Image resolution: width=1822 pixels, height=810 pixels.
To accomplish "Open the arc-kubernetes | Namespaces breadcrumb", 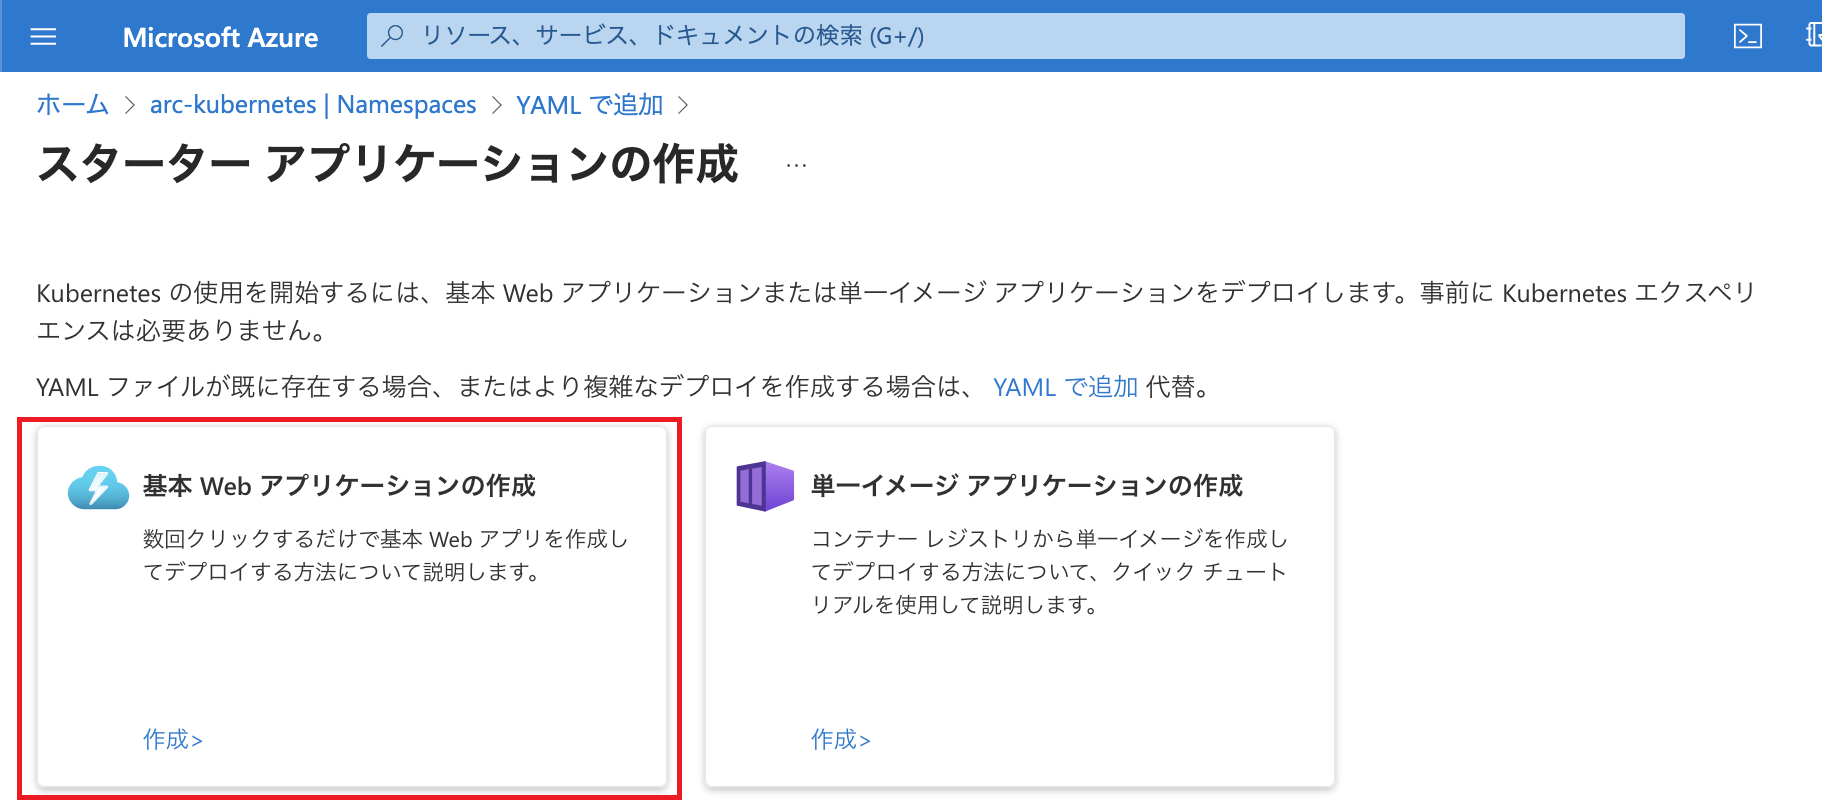I will click(x=313, y=104).
